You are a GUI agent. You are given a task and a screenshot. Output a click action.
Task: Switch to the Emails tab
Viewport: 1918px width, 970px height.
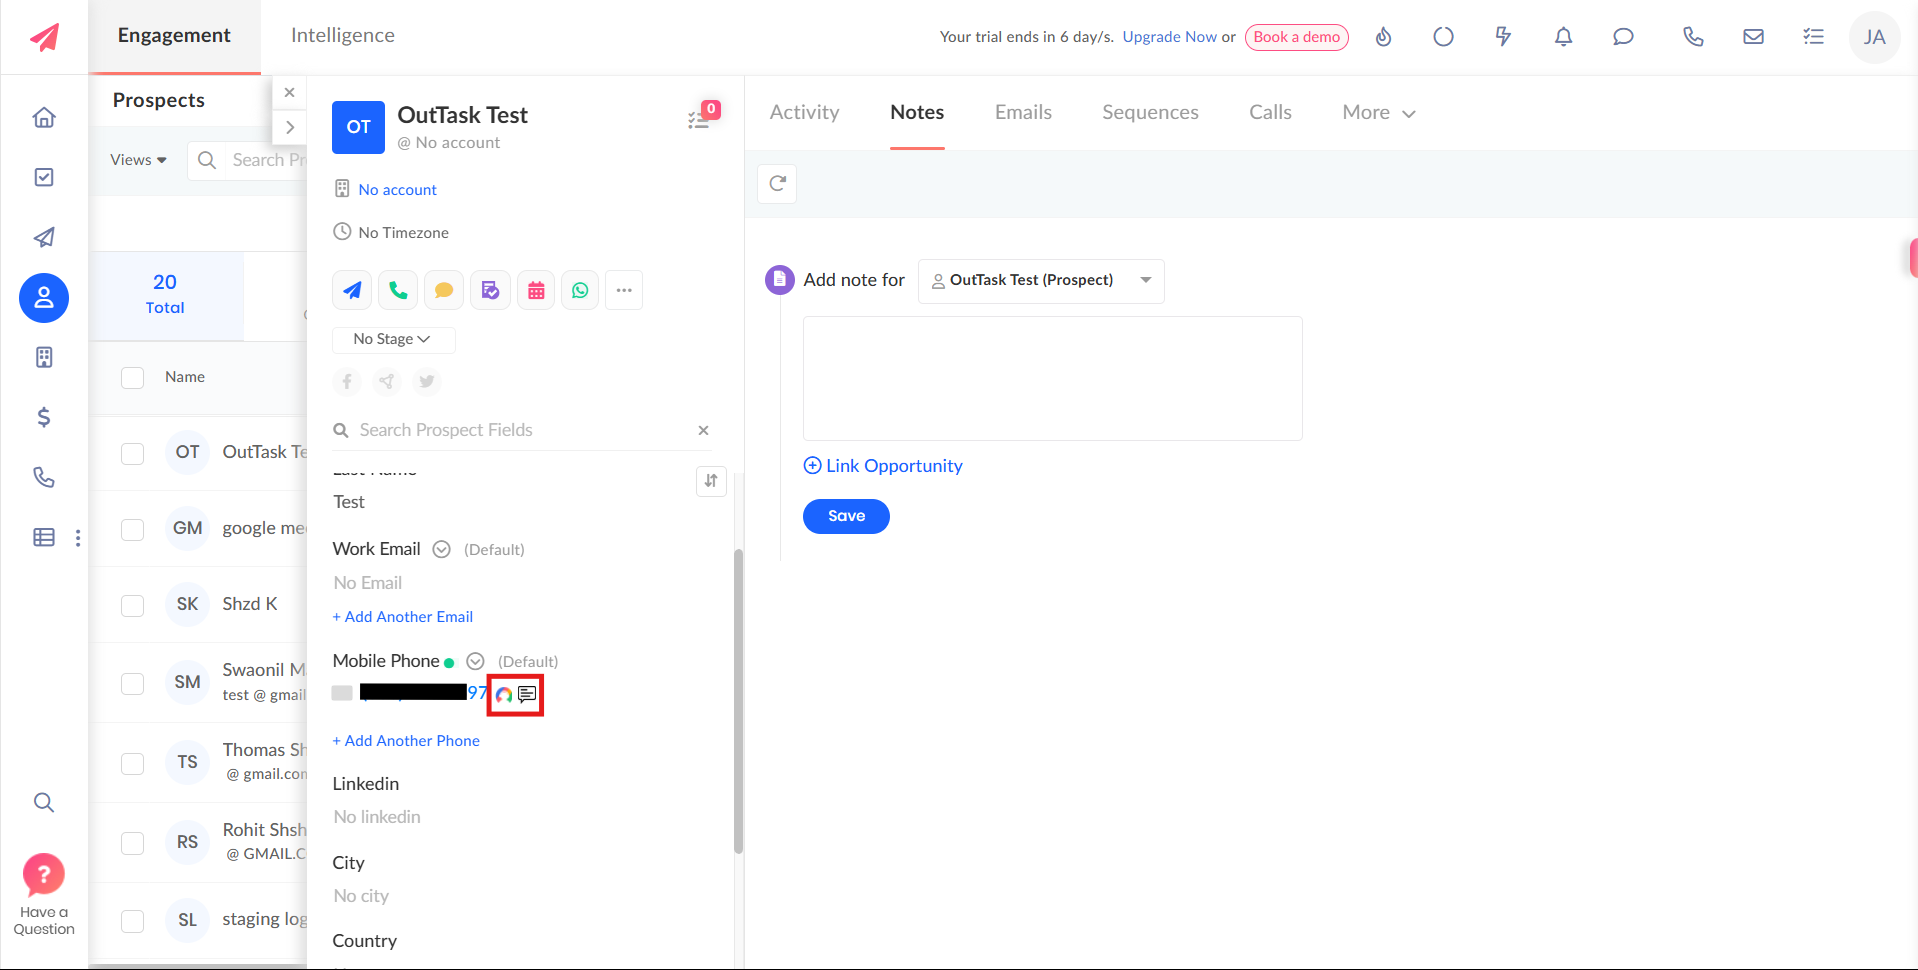[1023, 113]
